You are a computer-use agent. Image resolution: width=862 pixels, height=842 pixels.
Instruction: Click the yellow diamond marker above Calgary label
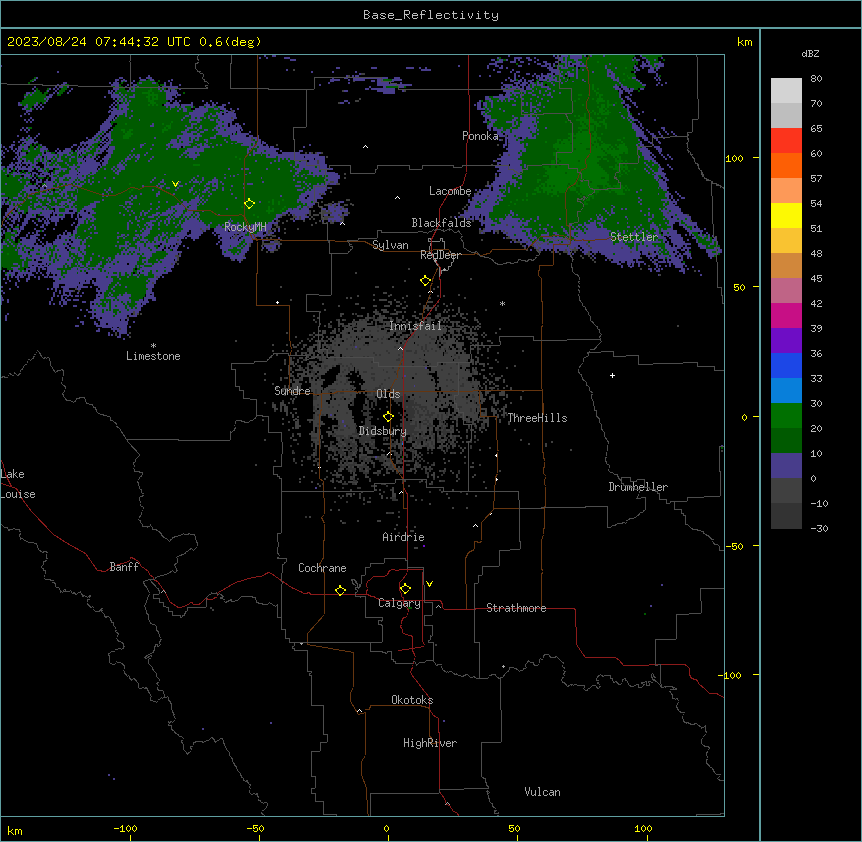tap(405, 589)
